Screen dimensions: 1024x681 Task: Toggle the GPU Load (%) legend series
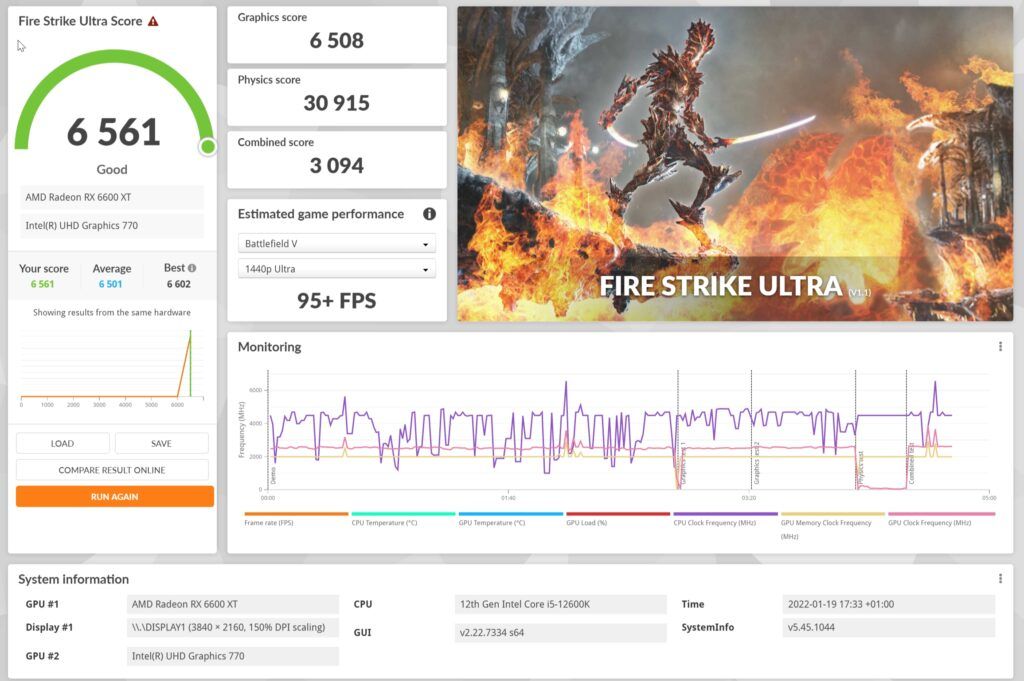tap(618, 519)
